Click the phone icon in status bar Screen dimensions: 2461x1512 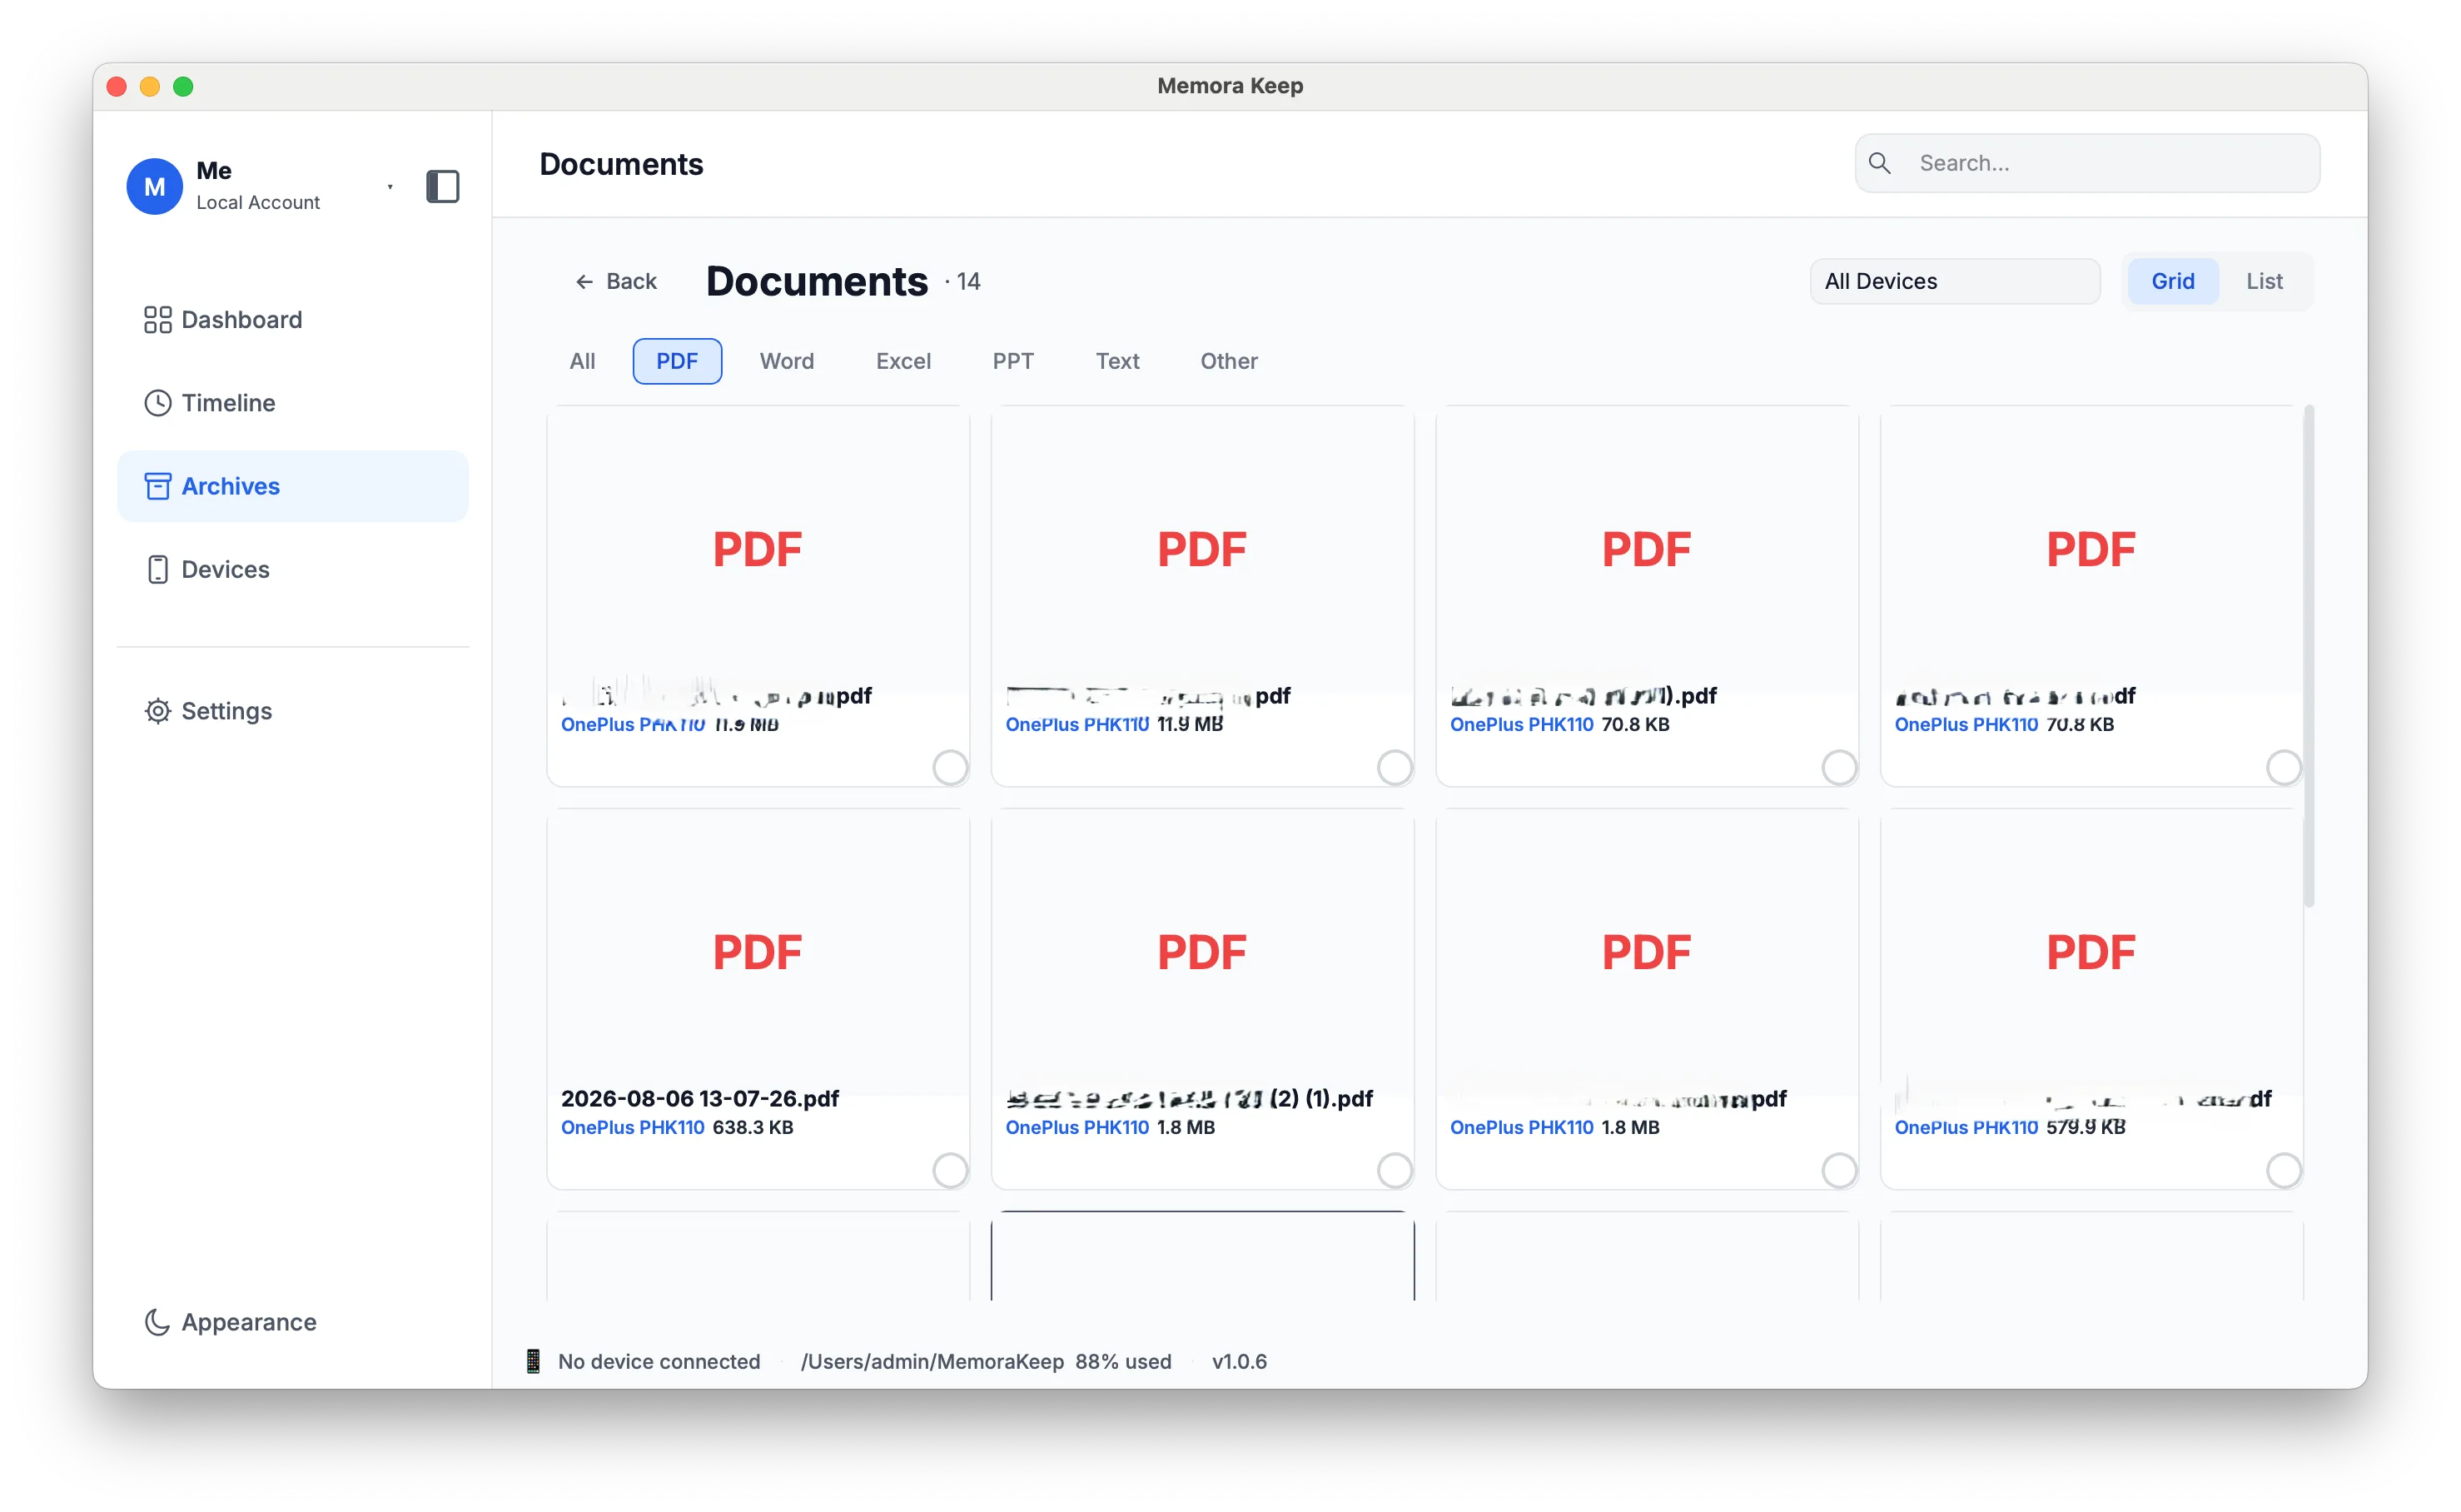[533, 1361]
